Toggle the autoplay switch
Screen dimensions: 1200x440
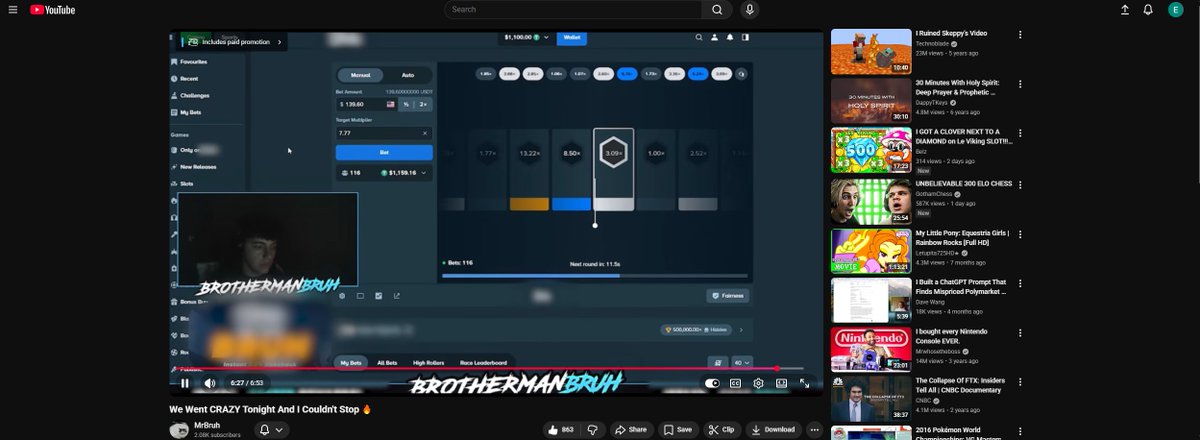coord(712,383)
